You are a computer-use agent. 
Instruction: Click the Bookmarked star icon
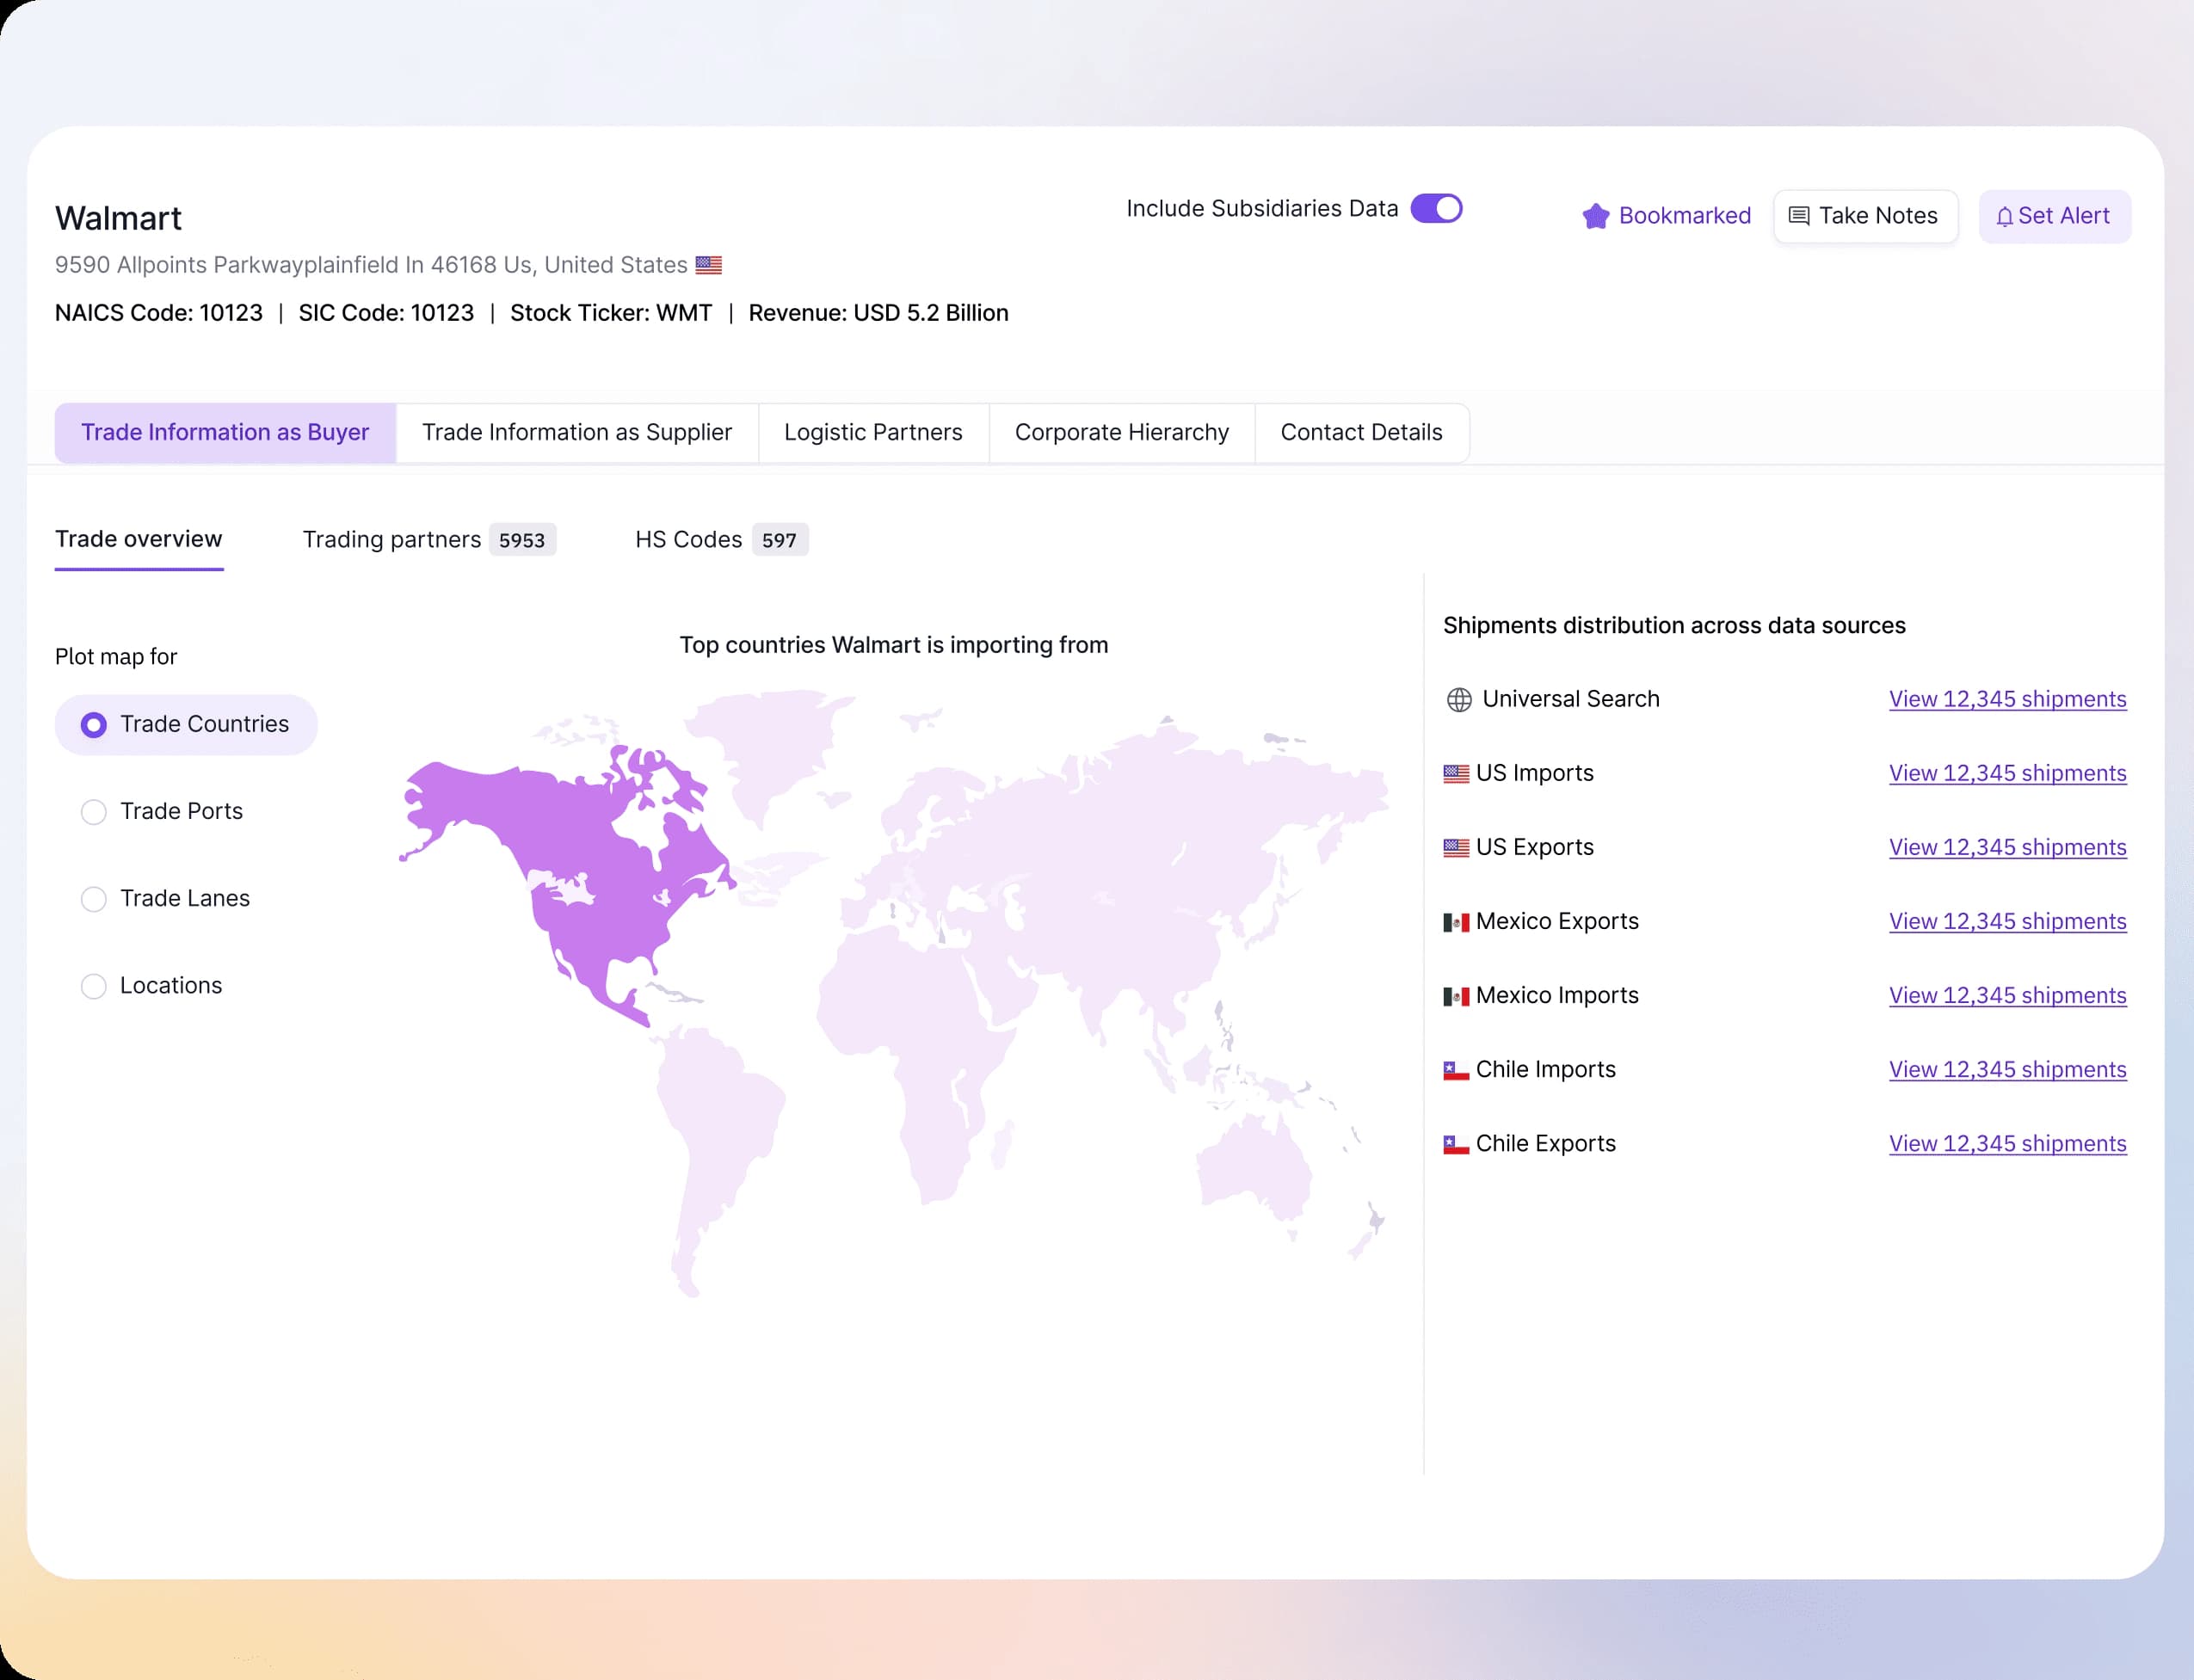pyautogui.click(x=1595, y=216)
